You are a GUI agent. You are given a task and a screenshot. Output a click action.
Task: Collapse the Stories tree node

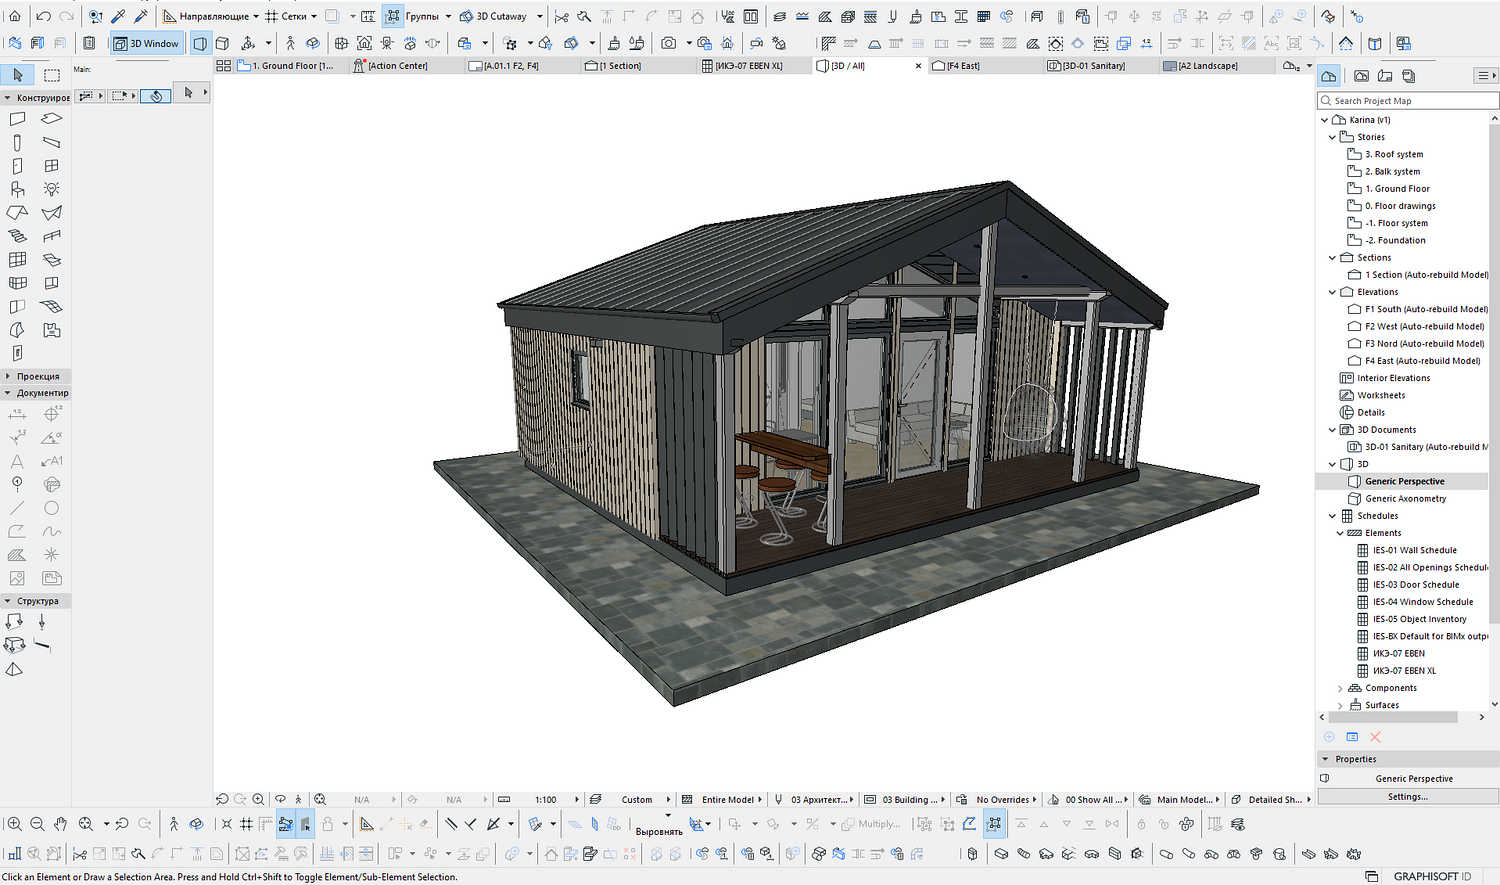point(1332,137)
